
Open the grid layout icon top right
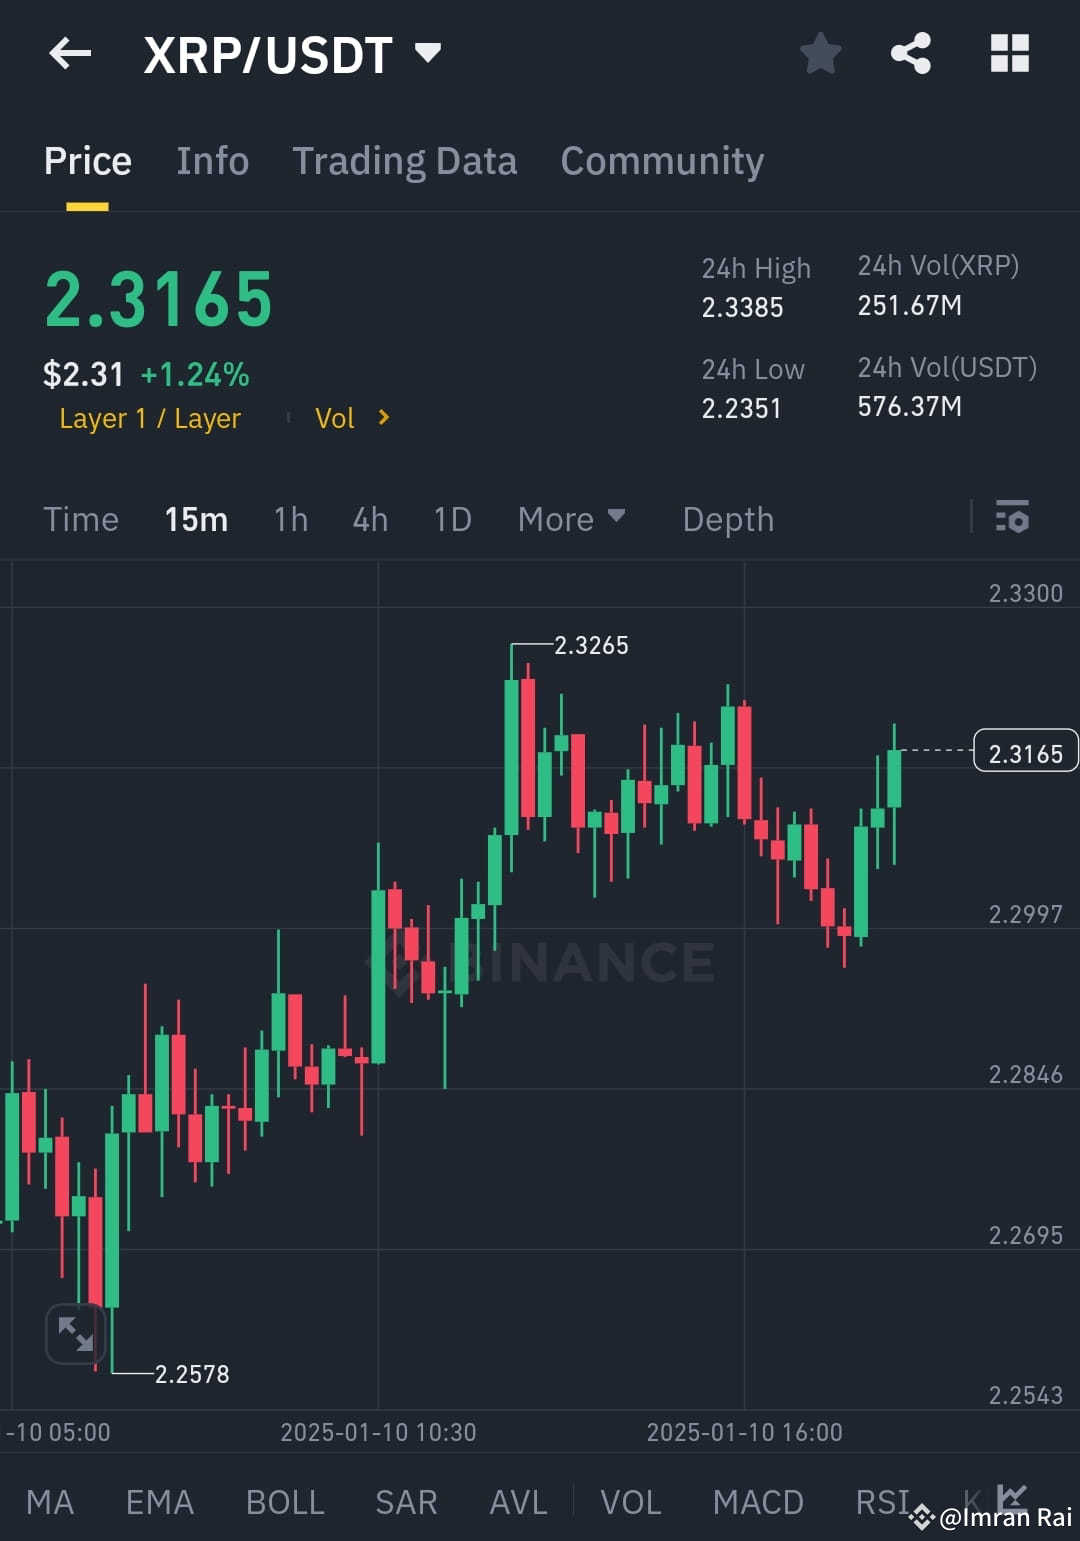point(1009,55)
